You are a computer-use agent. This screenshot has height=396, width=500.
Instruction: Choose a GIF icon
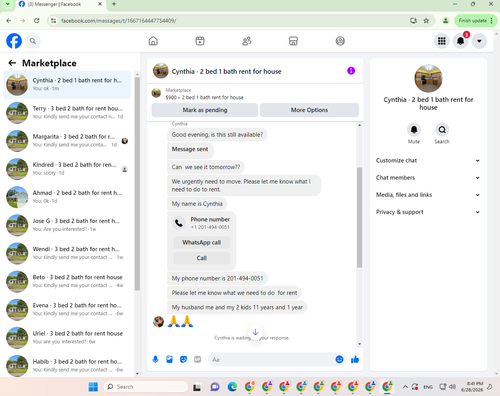(198, 359)
